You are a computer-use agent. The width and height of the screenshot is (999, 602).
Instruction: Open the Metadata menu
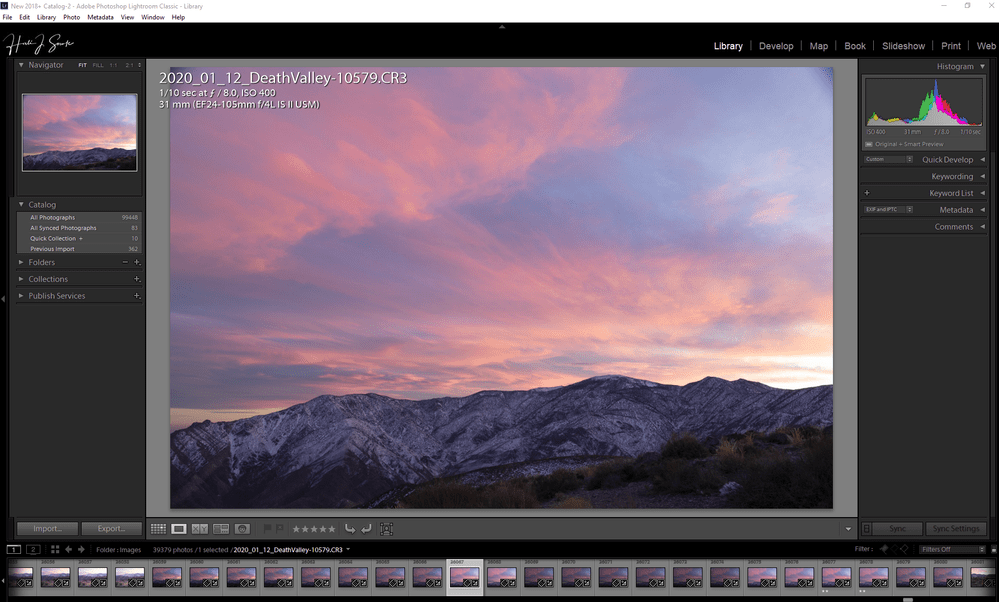click(x=99, y=17)
